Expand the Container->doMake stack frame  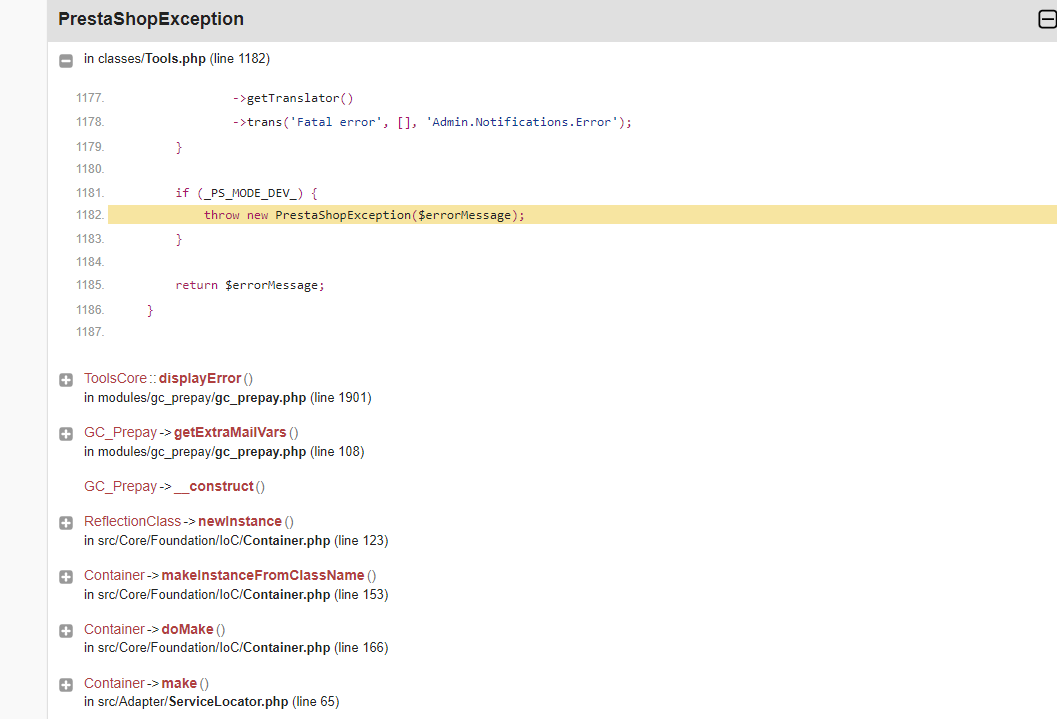(x=65, y=631)
